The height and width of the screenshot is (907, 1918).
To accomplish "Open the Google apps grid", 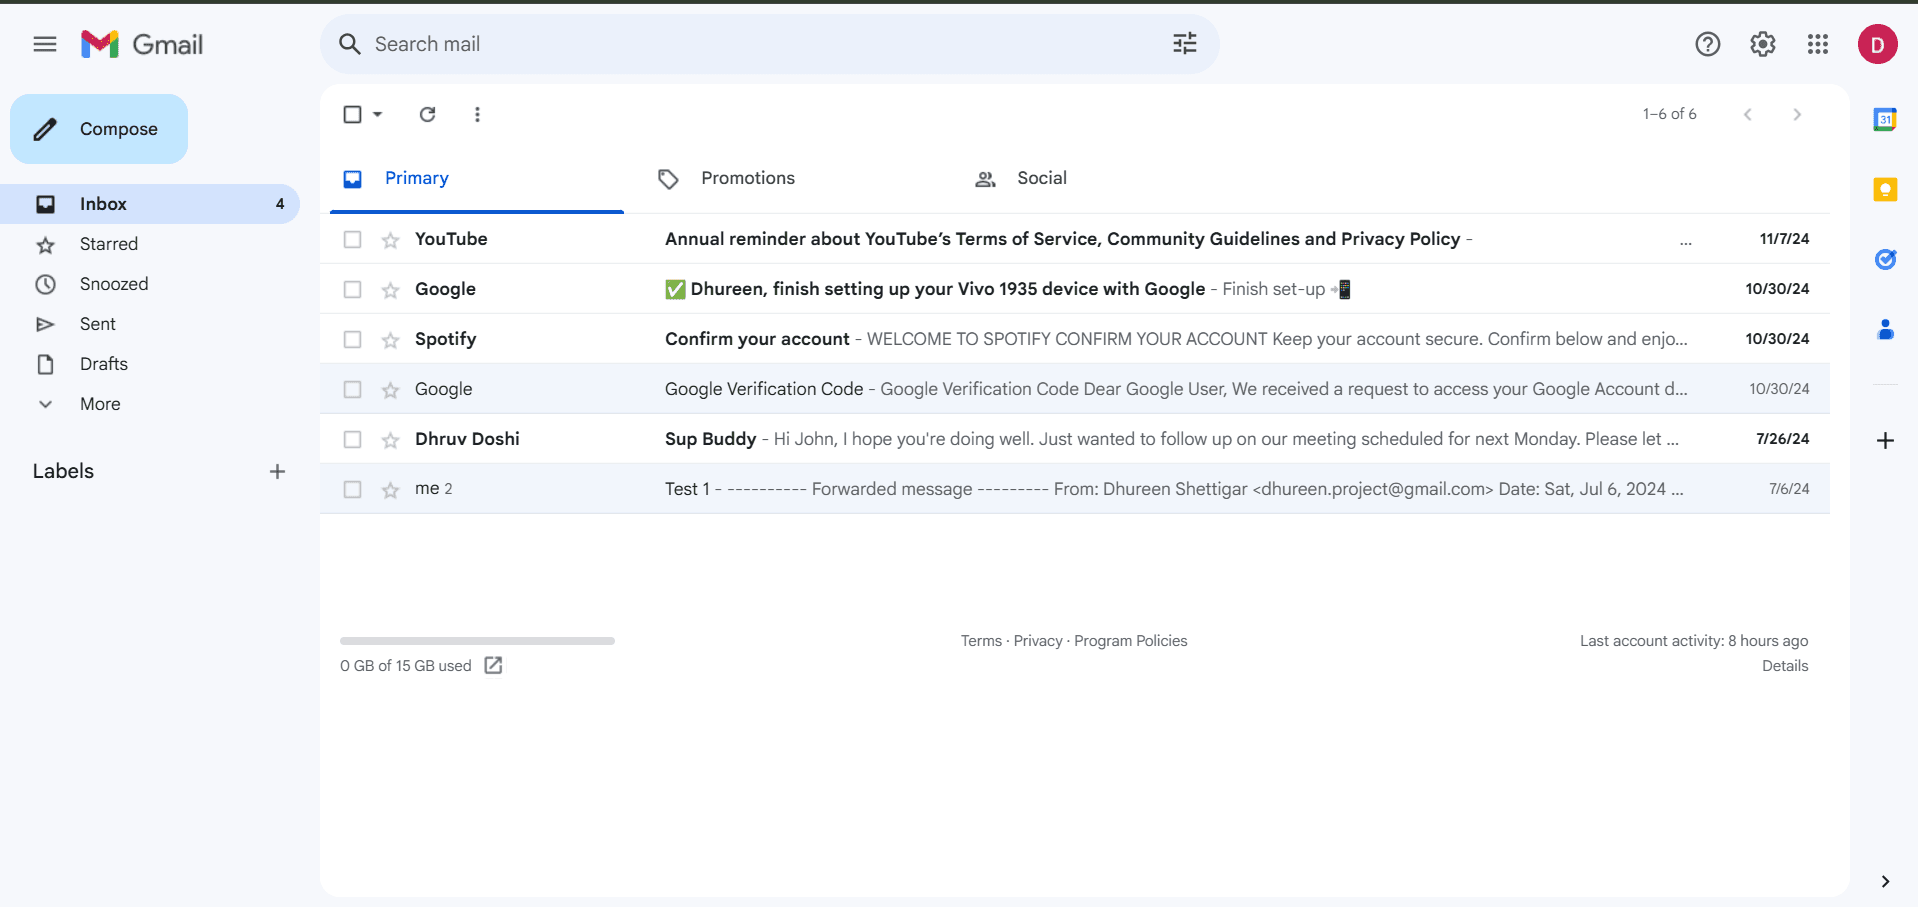I will pos(1818,44).
